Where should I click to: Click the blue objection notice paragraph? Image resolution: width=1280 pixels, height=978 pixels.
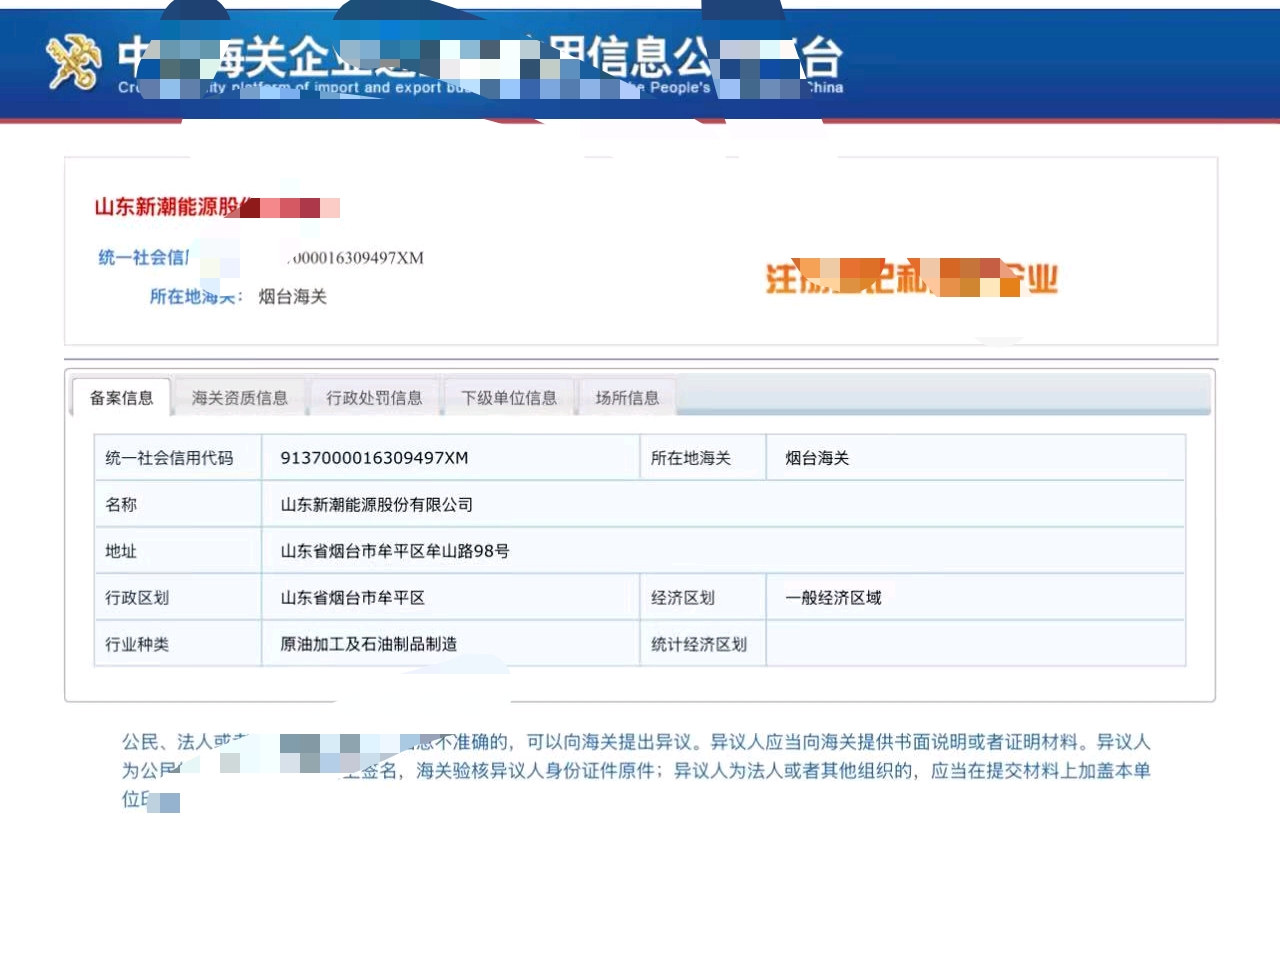(x=636, y=771)
